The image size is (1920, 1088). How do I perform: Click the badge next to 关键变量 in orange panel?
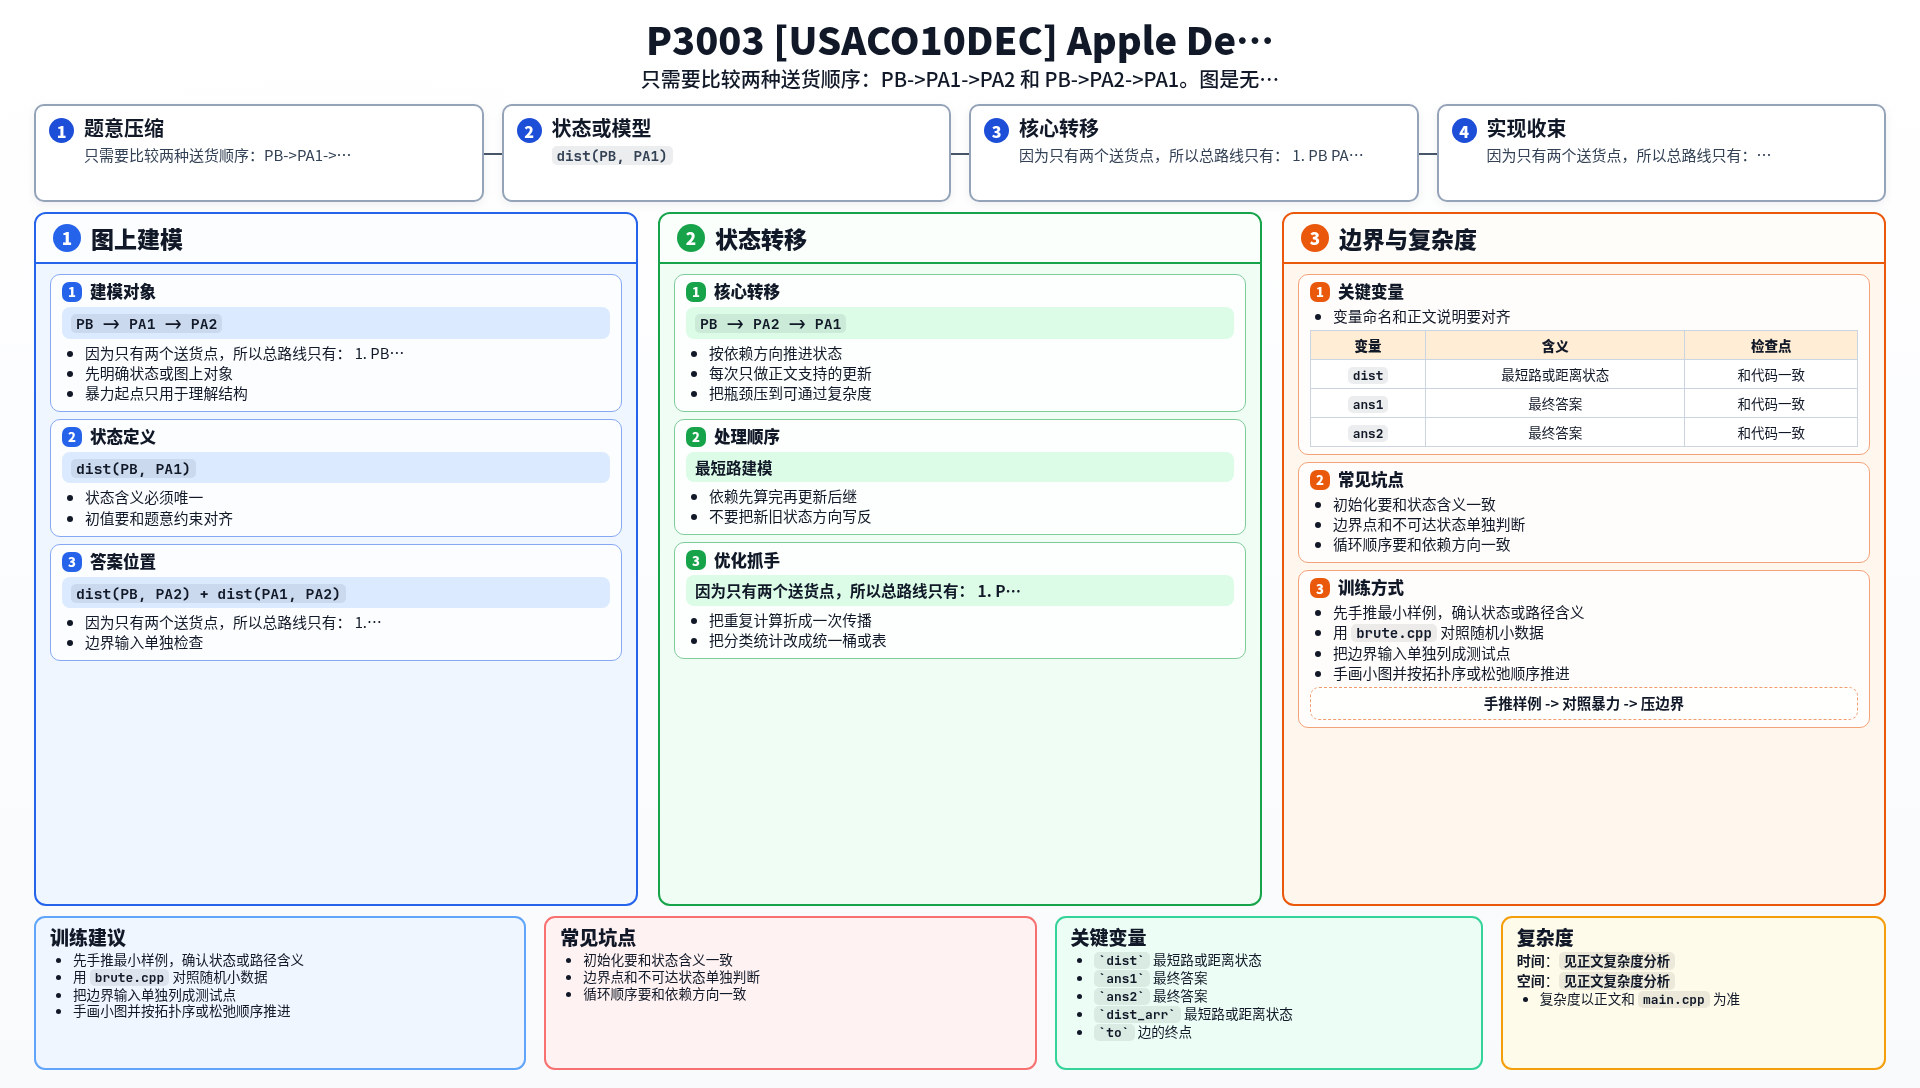coord(1320,292)
